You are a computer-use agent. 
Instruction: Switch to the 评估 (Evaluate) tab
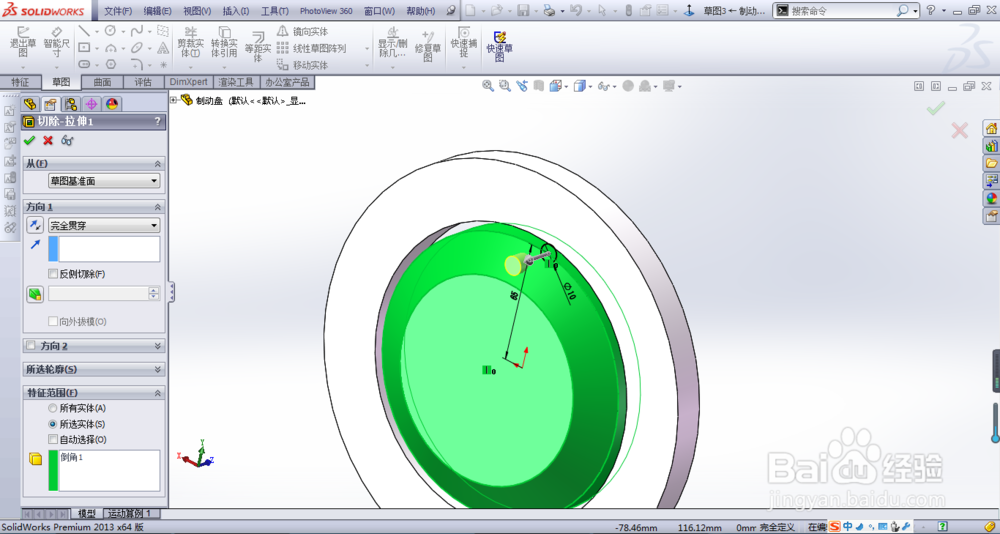pyautogui.click(x=143, y=82)
